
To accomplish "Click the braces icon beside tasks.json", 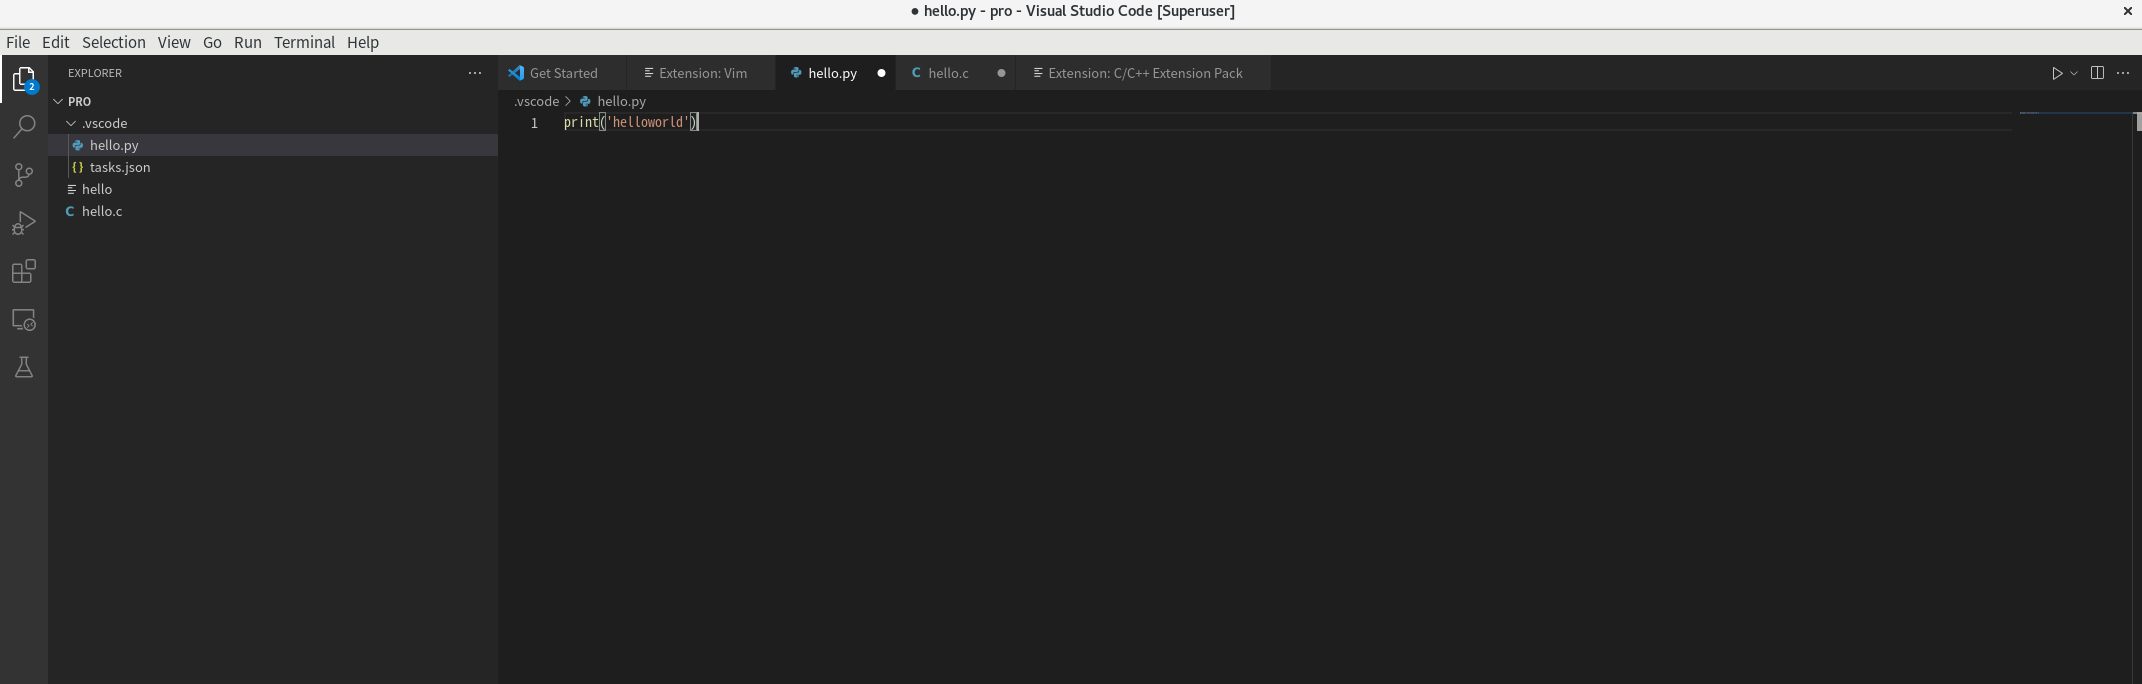I will (78, 167).
